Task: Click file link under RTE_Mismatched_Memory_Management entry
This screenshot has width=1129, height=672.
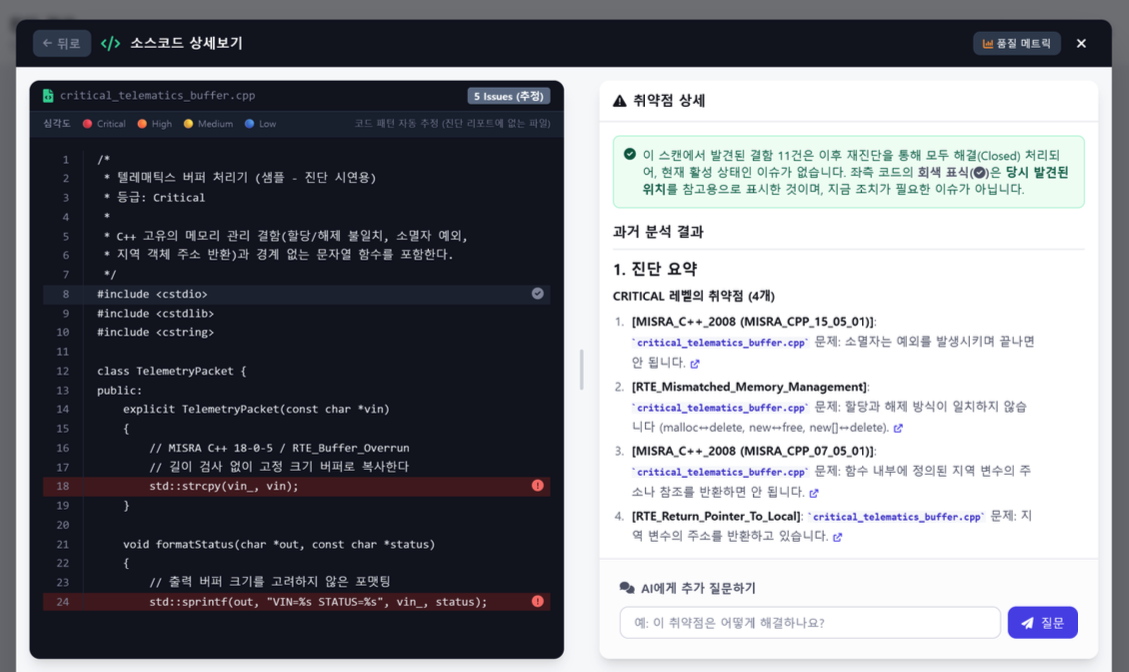Action: [x=720, y=408]
